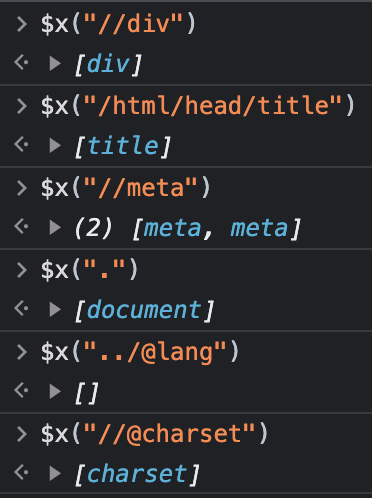
Task: Click the input chevron beside $x("//meta")
Action: [22, 188]
